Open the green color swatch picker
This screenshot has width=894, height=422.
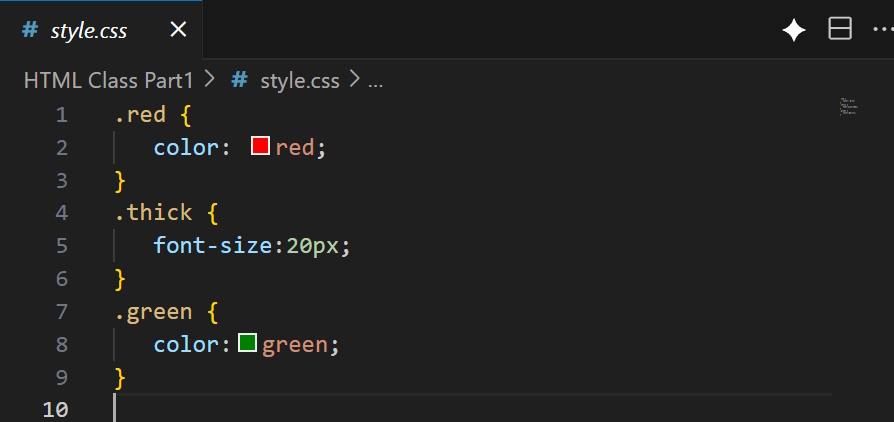(x=247, y=344)
